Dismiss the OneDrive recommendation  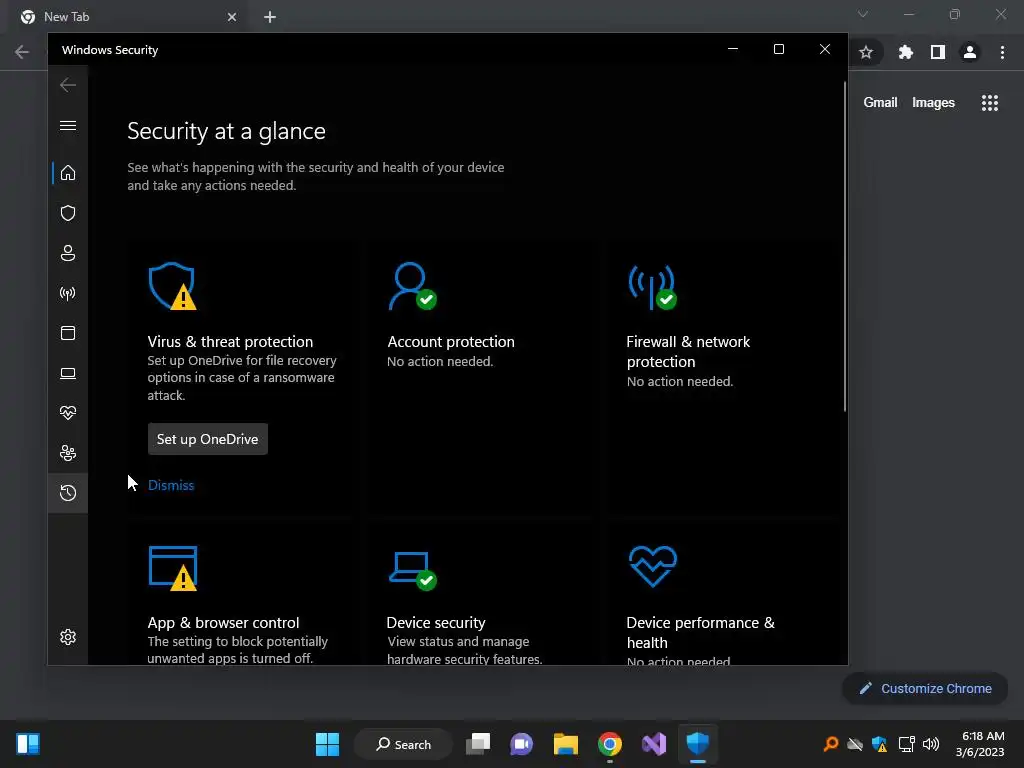(171, 485)
